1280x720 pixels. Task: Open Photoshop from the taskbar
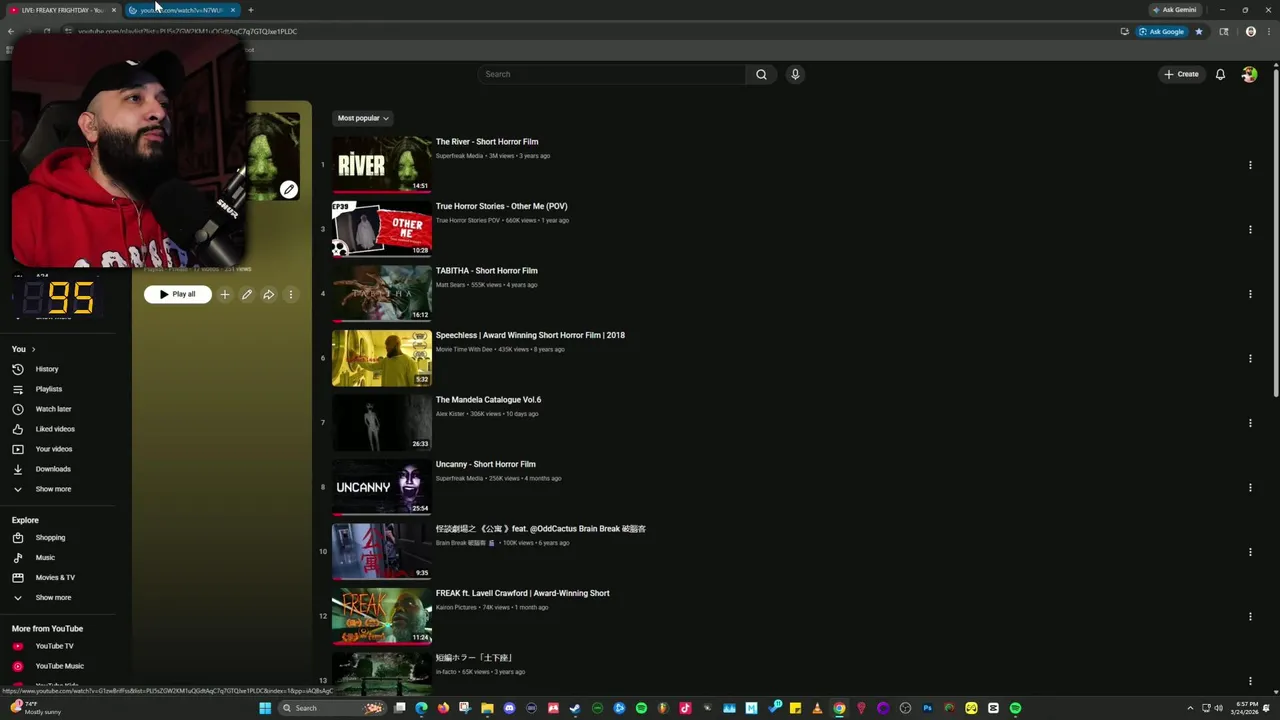pos(927,708)
